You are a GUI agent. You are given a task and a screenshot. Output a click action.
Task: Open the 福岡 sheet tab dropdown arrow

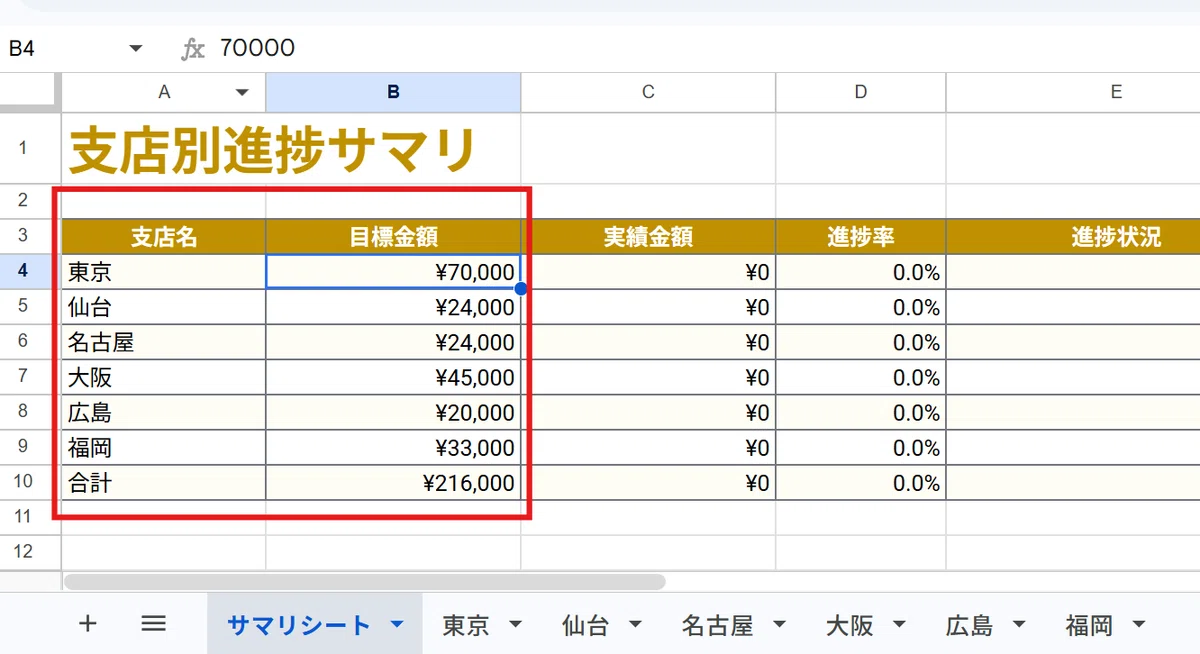point(1139,625)
